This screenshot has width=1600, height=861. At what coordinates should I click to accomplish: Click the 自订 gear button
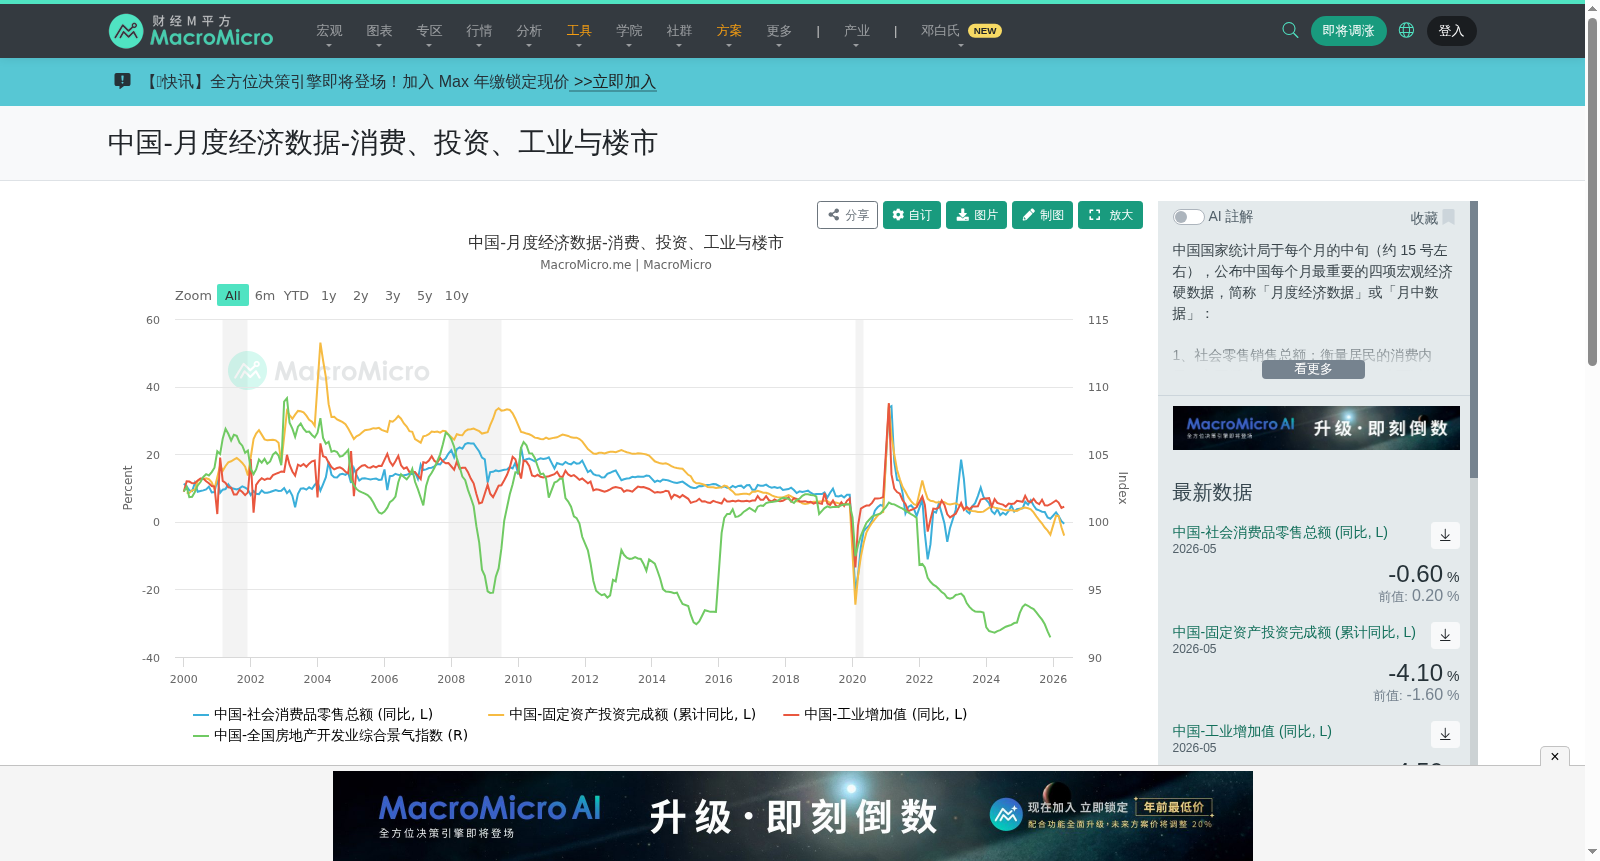tap(911, 215)
